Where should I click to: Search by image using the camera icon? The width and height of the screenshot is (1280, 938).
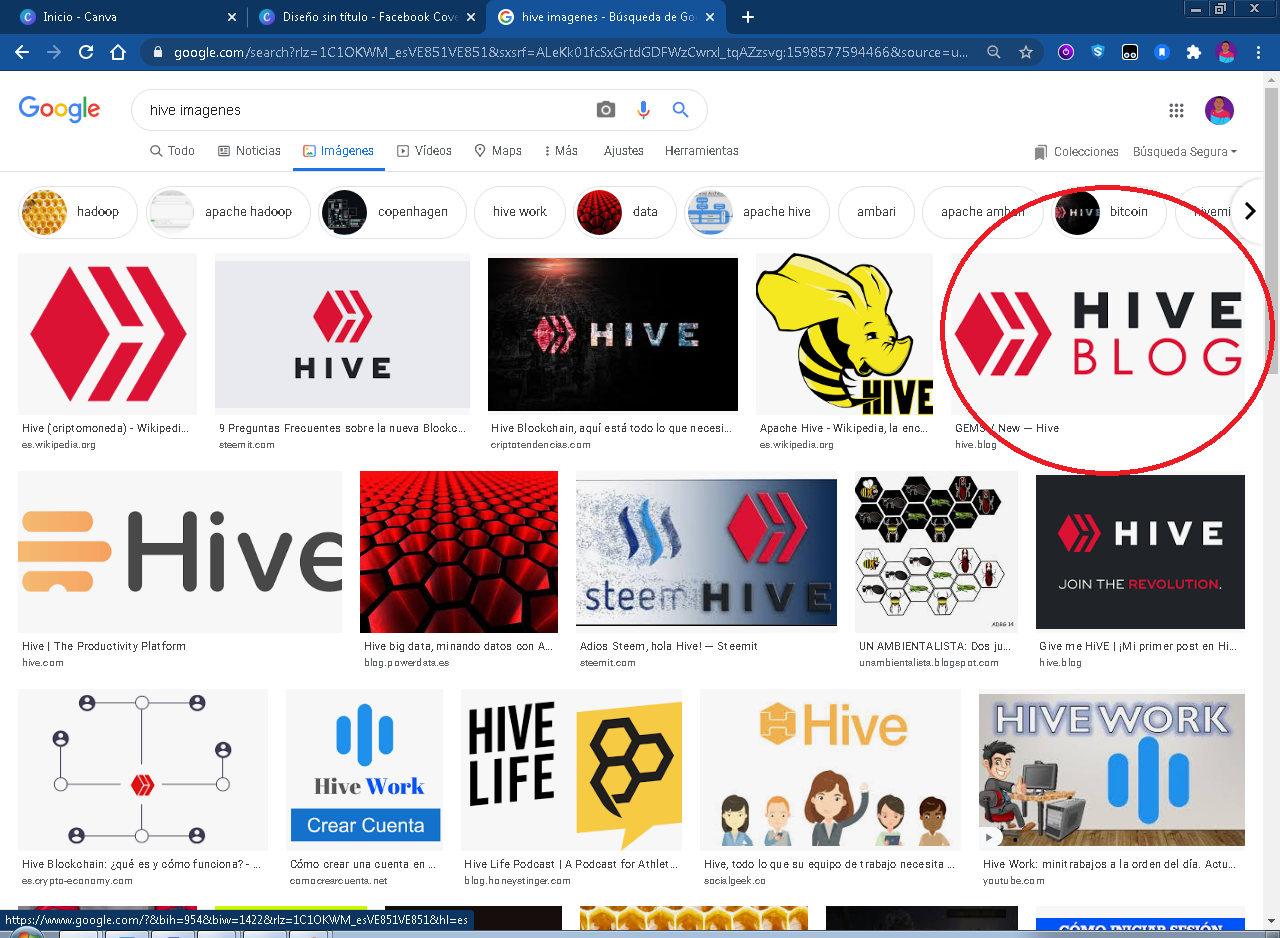pos(606,110)
